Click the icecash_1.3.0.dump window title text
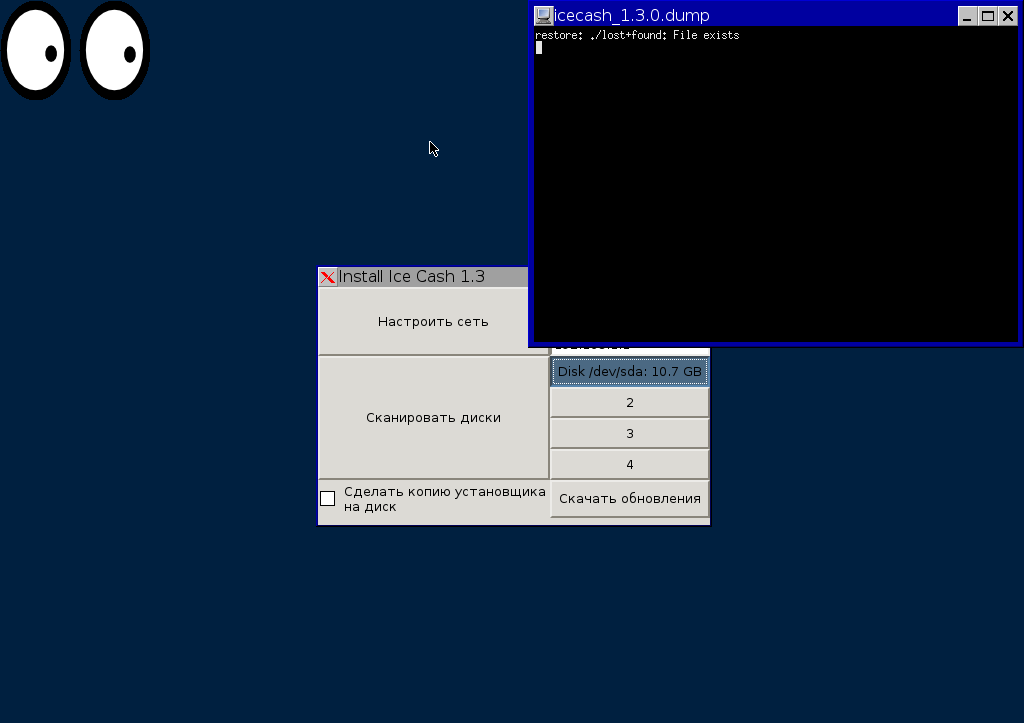 [x=632, y=16]
